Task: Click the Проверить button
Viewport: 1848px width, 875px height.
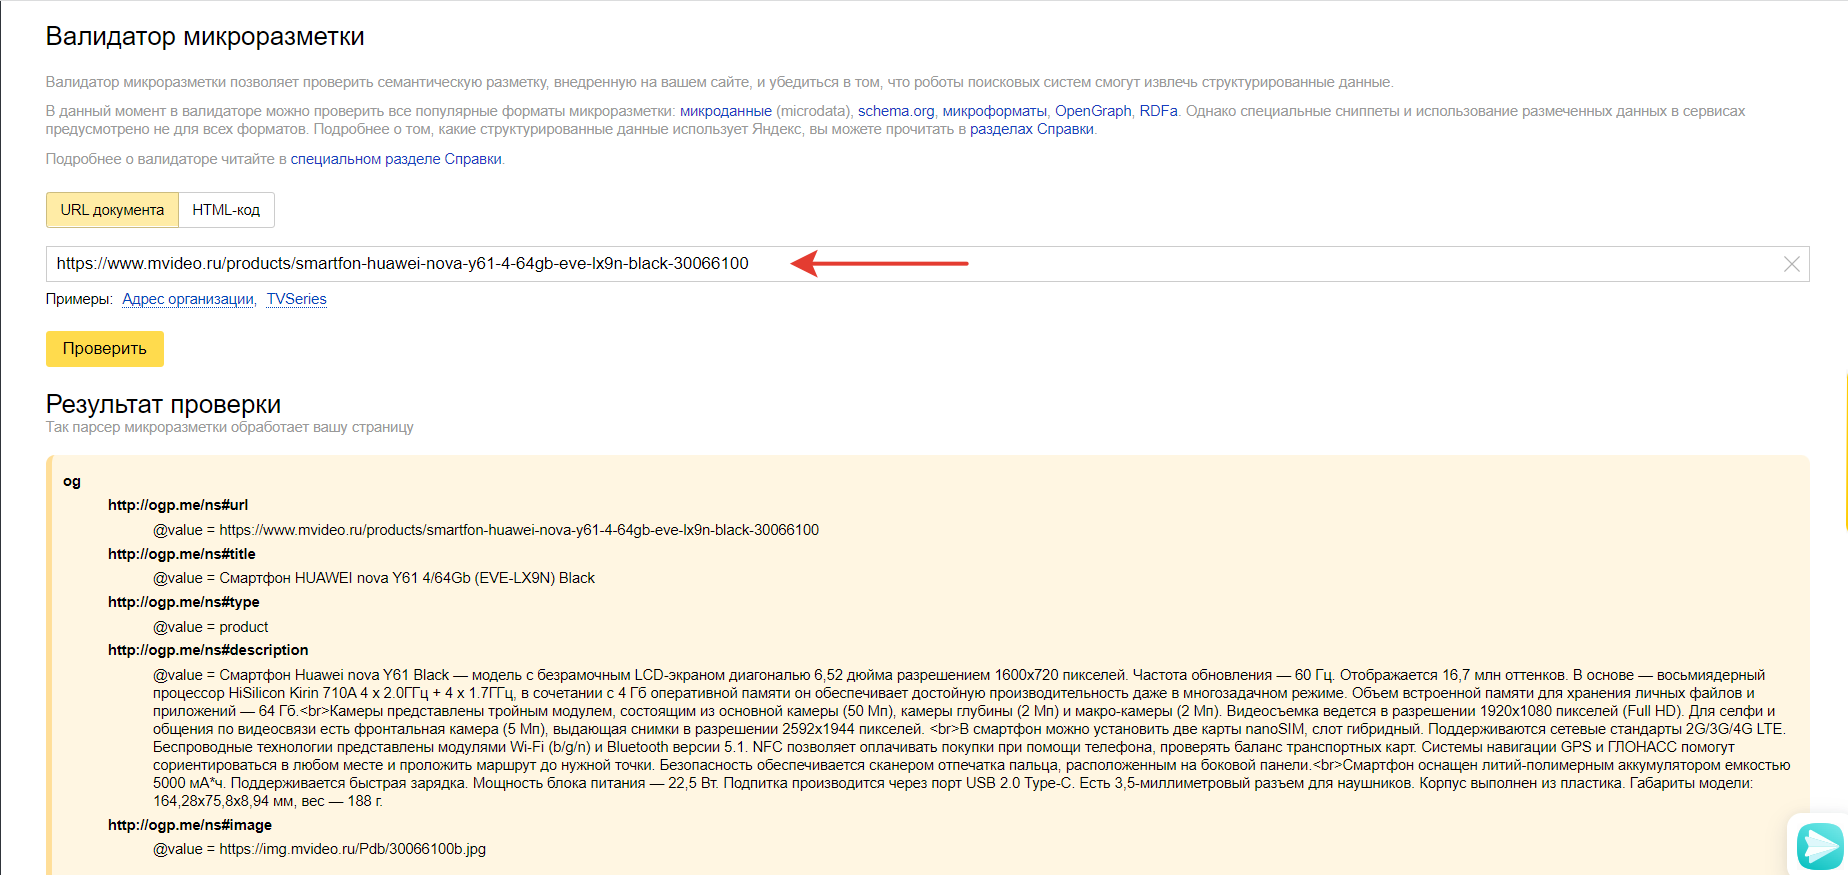Action: (105, 349)
